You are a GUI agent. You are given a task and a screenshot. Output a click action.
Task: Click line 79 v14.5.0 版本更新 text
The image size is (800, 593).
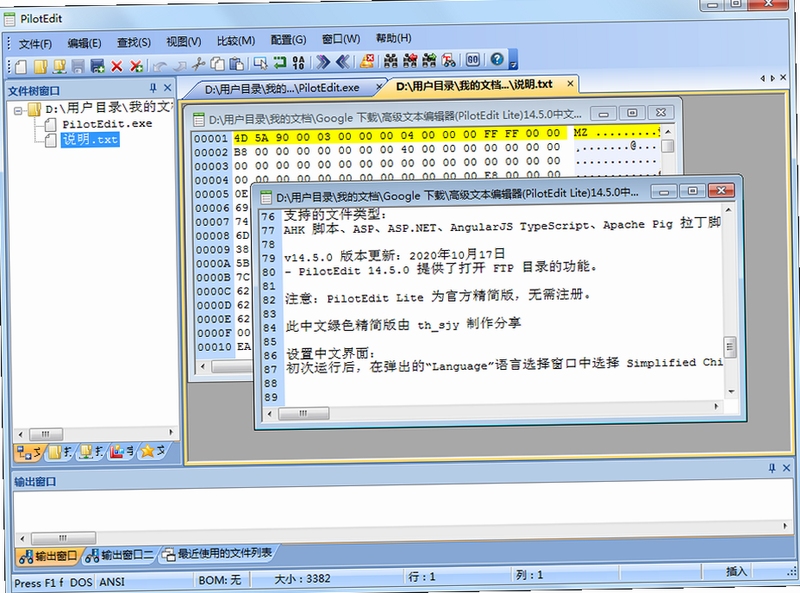point(394,255)
